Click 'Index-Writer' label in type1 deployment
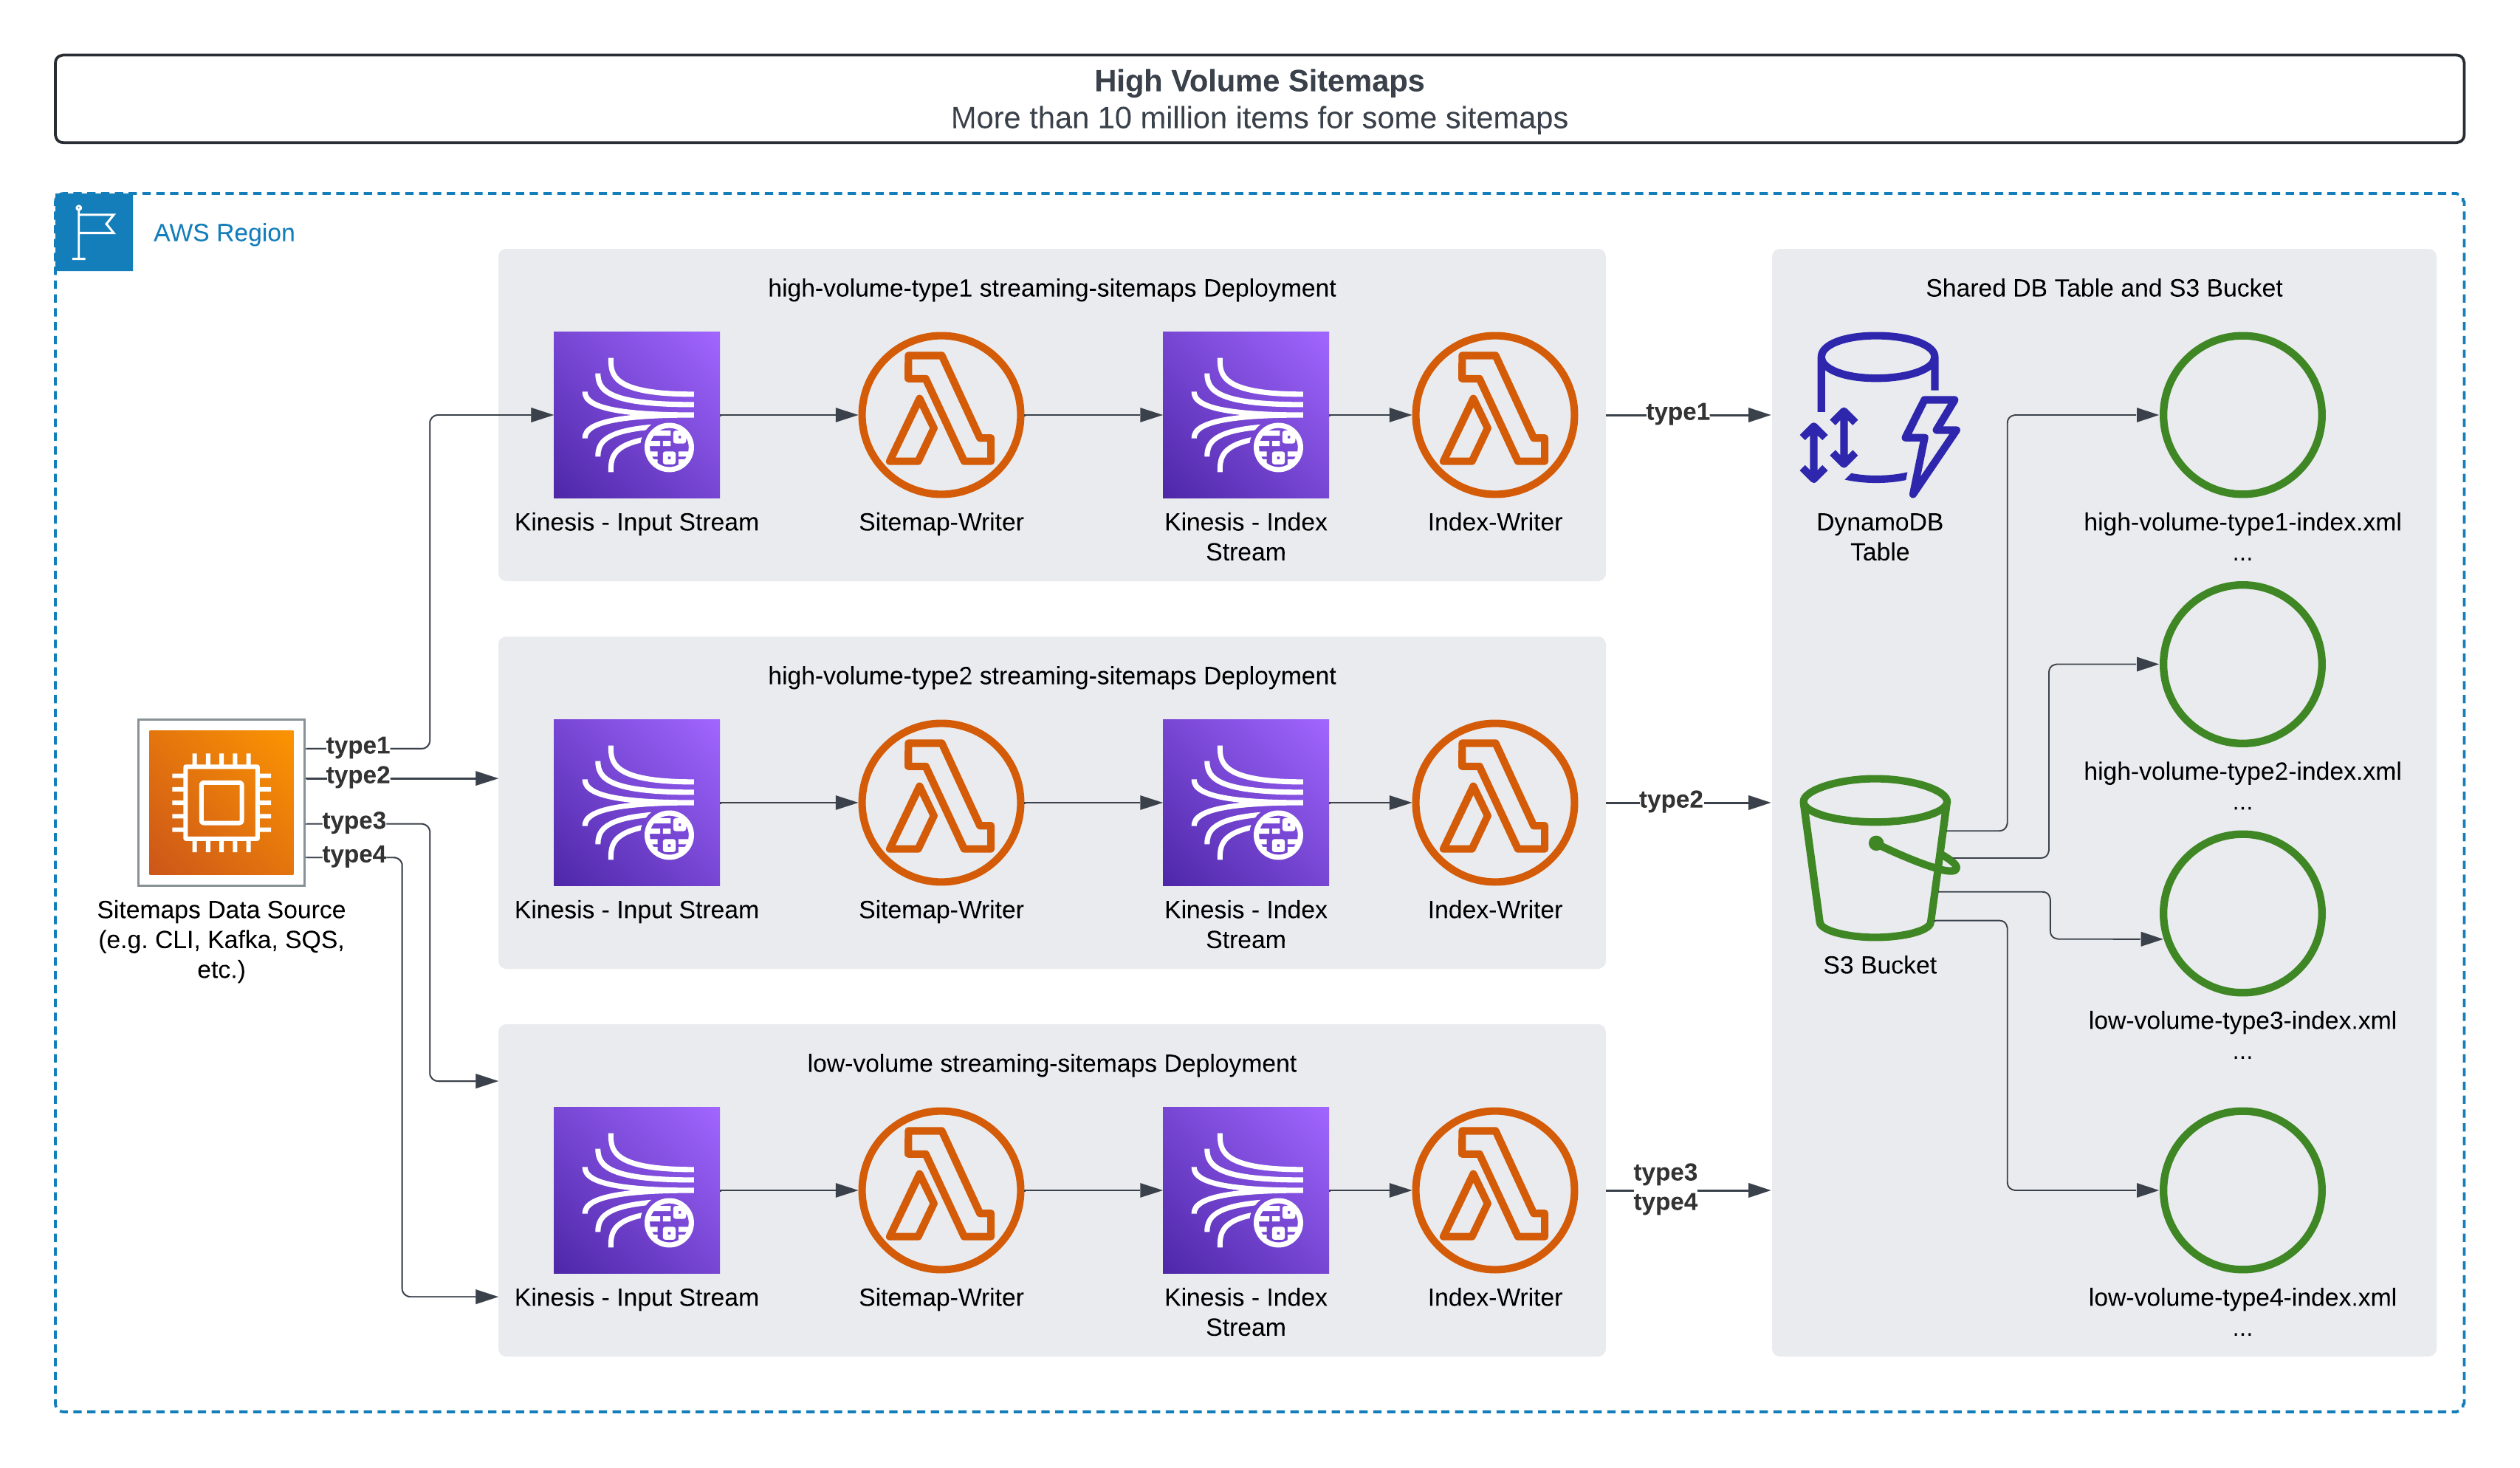This screenshot has width=2520, height=1468. tap(1494, 522)
